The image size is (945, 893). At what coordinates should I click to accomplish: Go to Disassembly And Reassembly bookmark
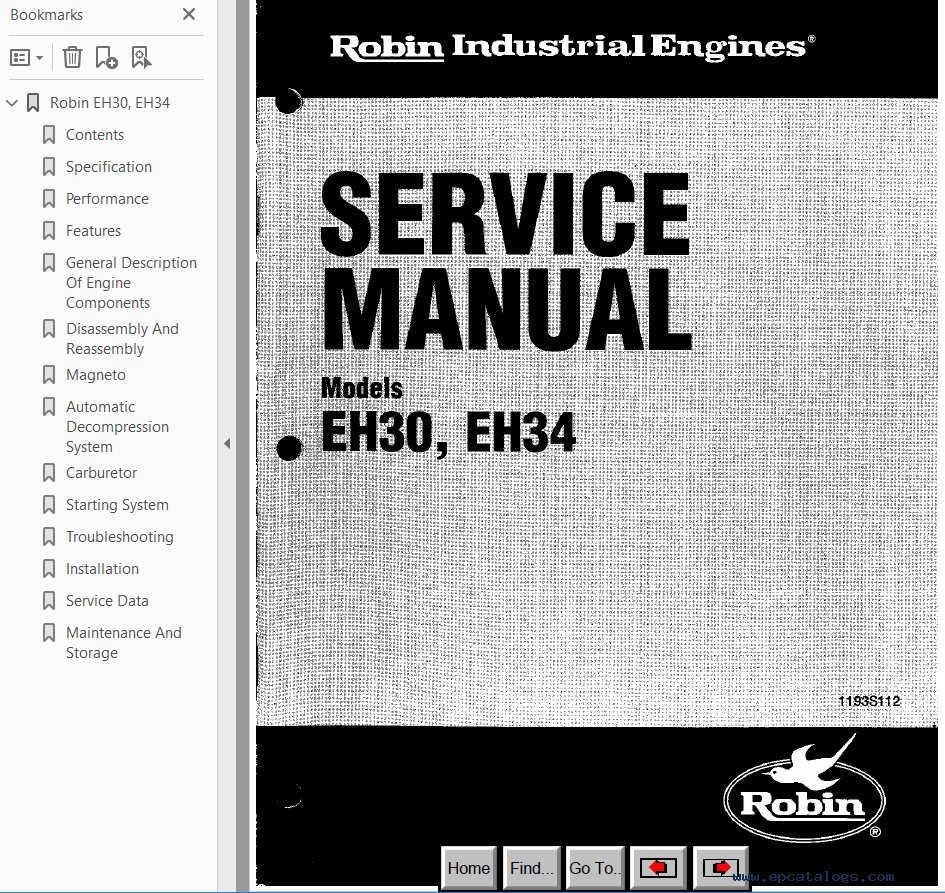point(122,339)
